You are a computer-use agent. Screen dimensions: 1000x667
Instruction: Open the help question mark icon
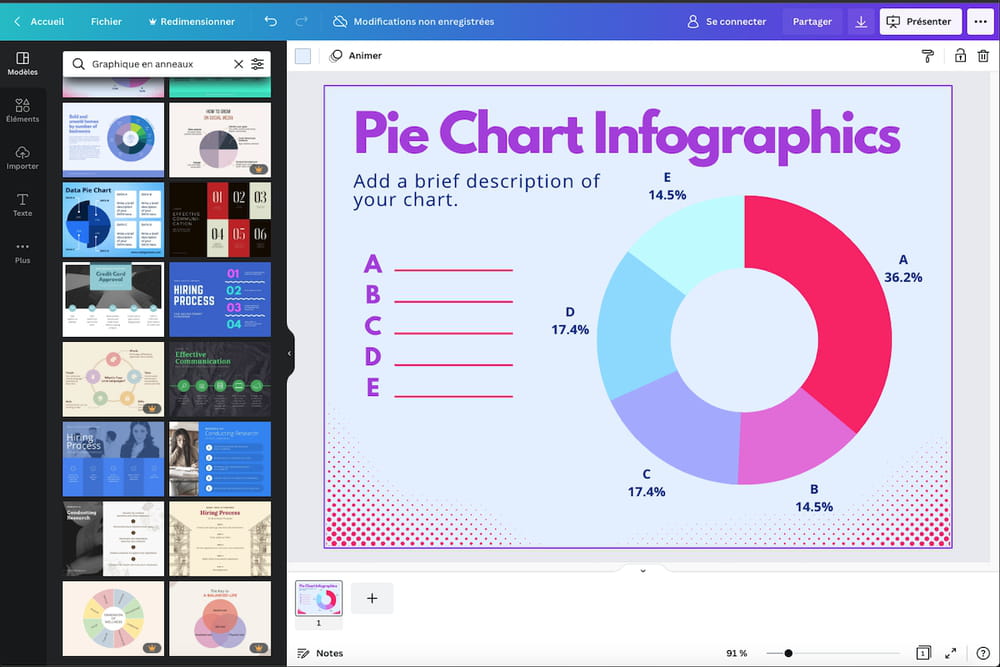click(982, 653)
